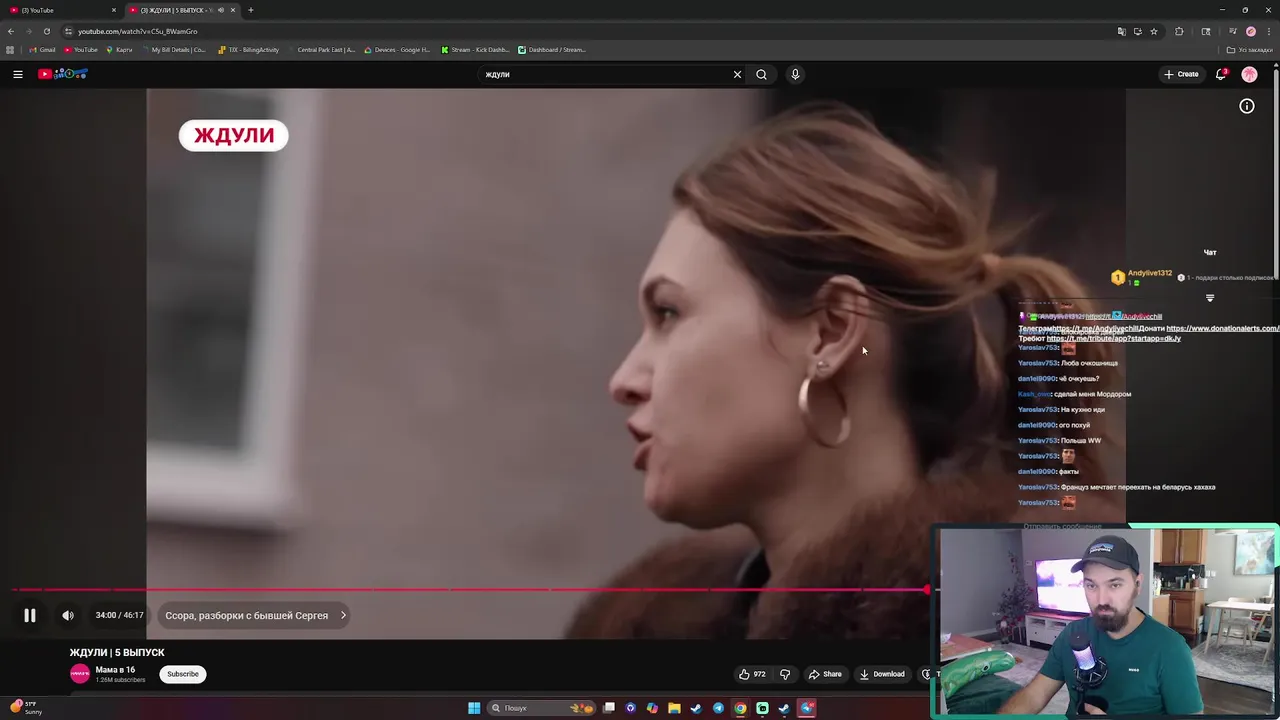Screen dimensions: 1280x720
Task: Open Карти bookmark
Action: [118, 50]
